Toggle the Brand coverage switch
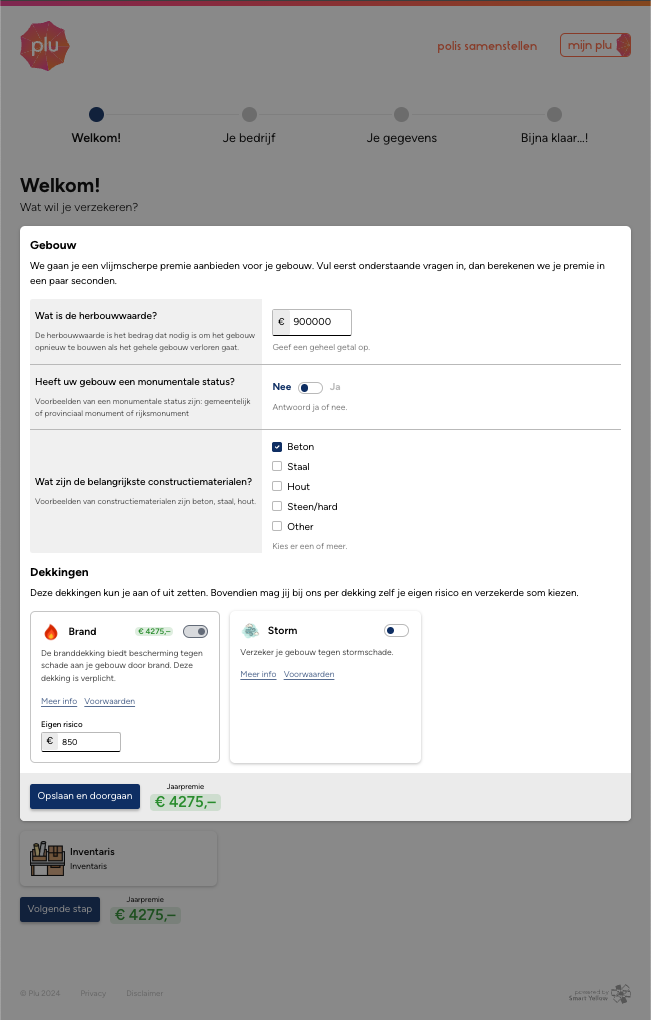 tap(195, 632)
